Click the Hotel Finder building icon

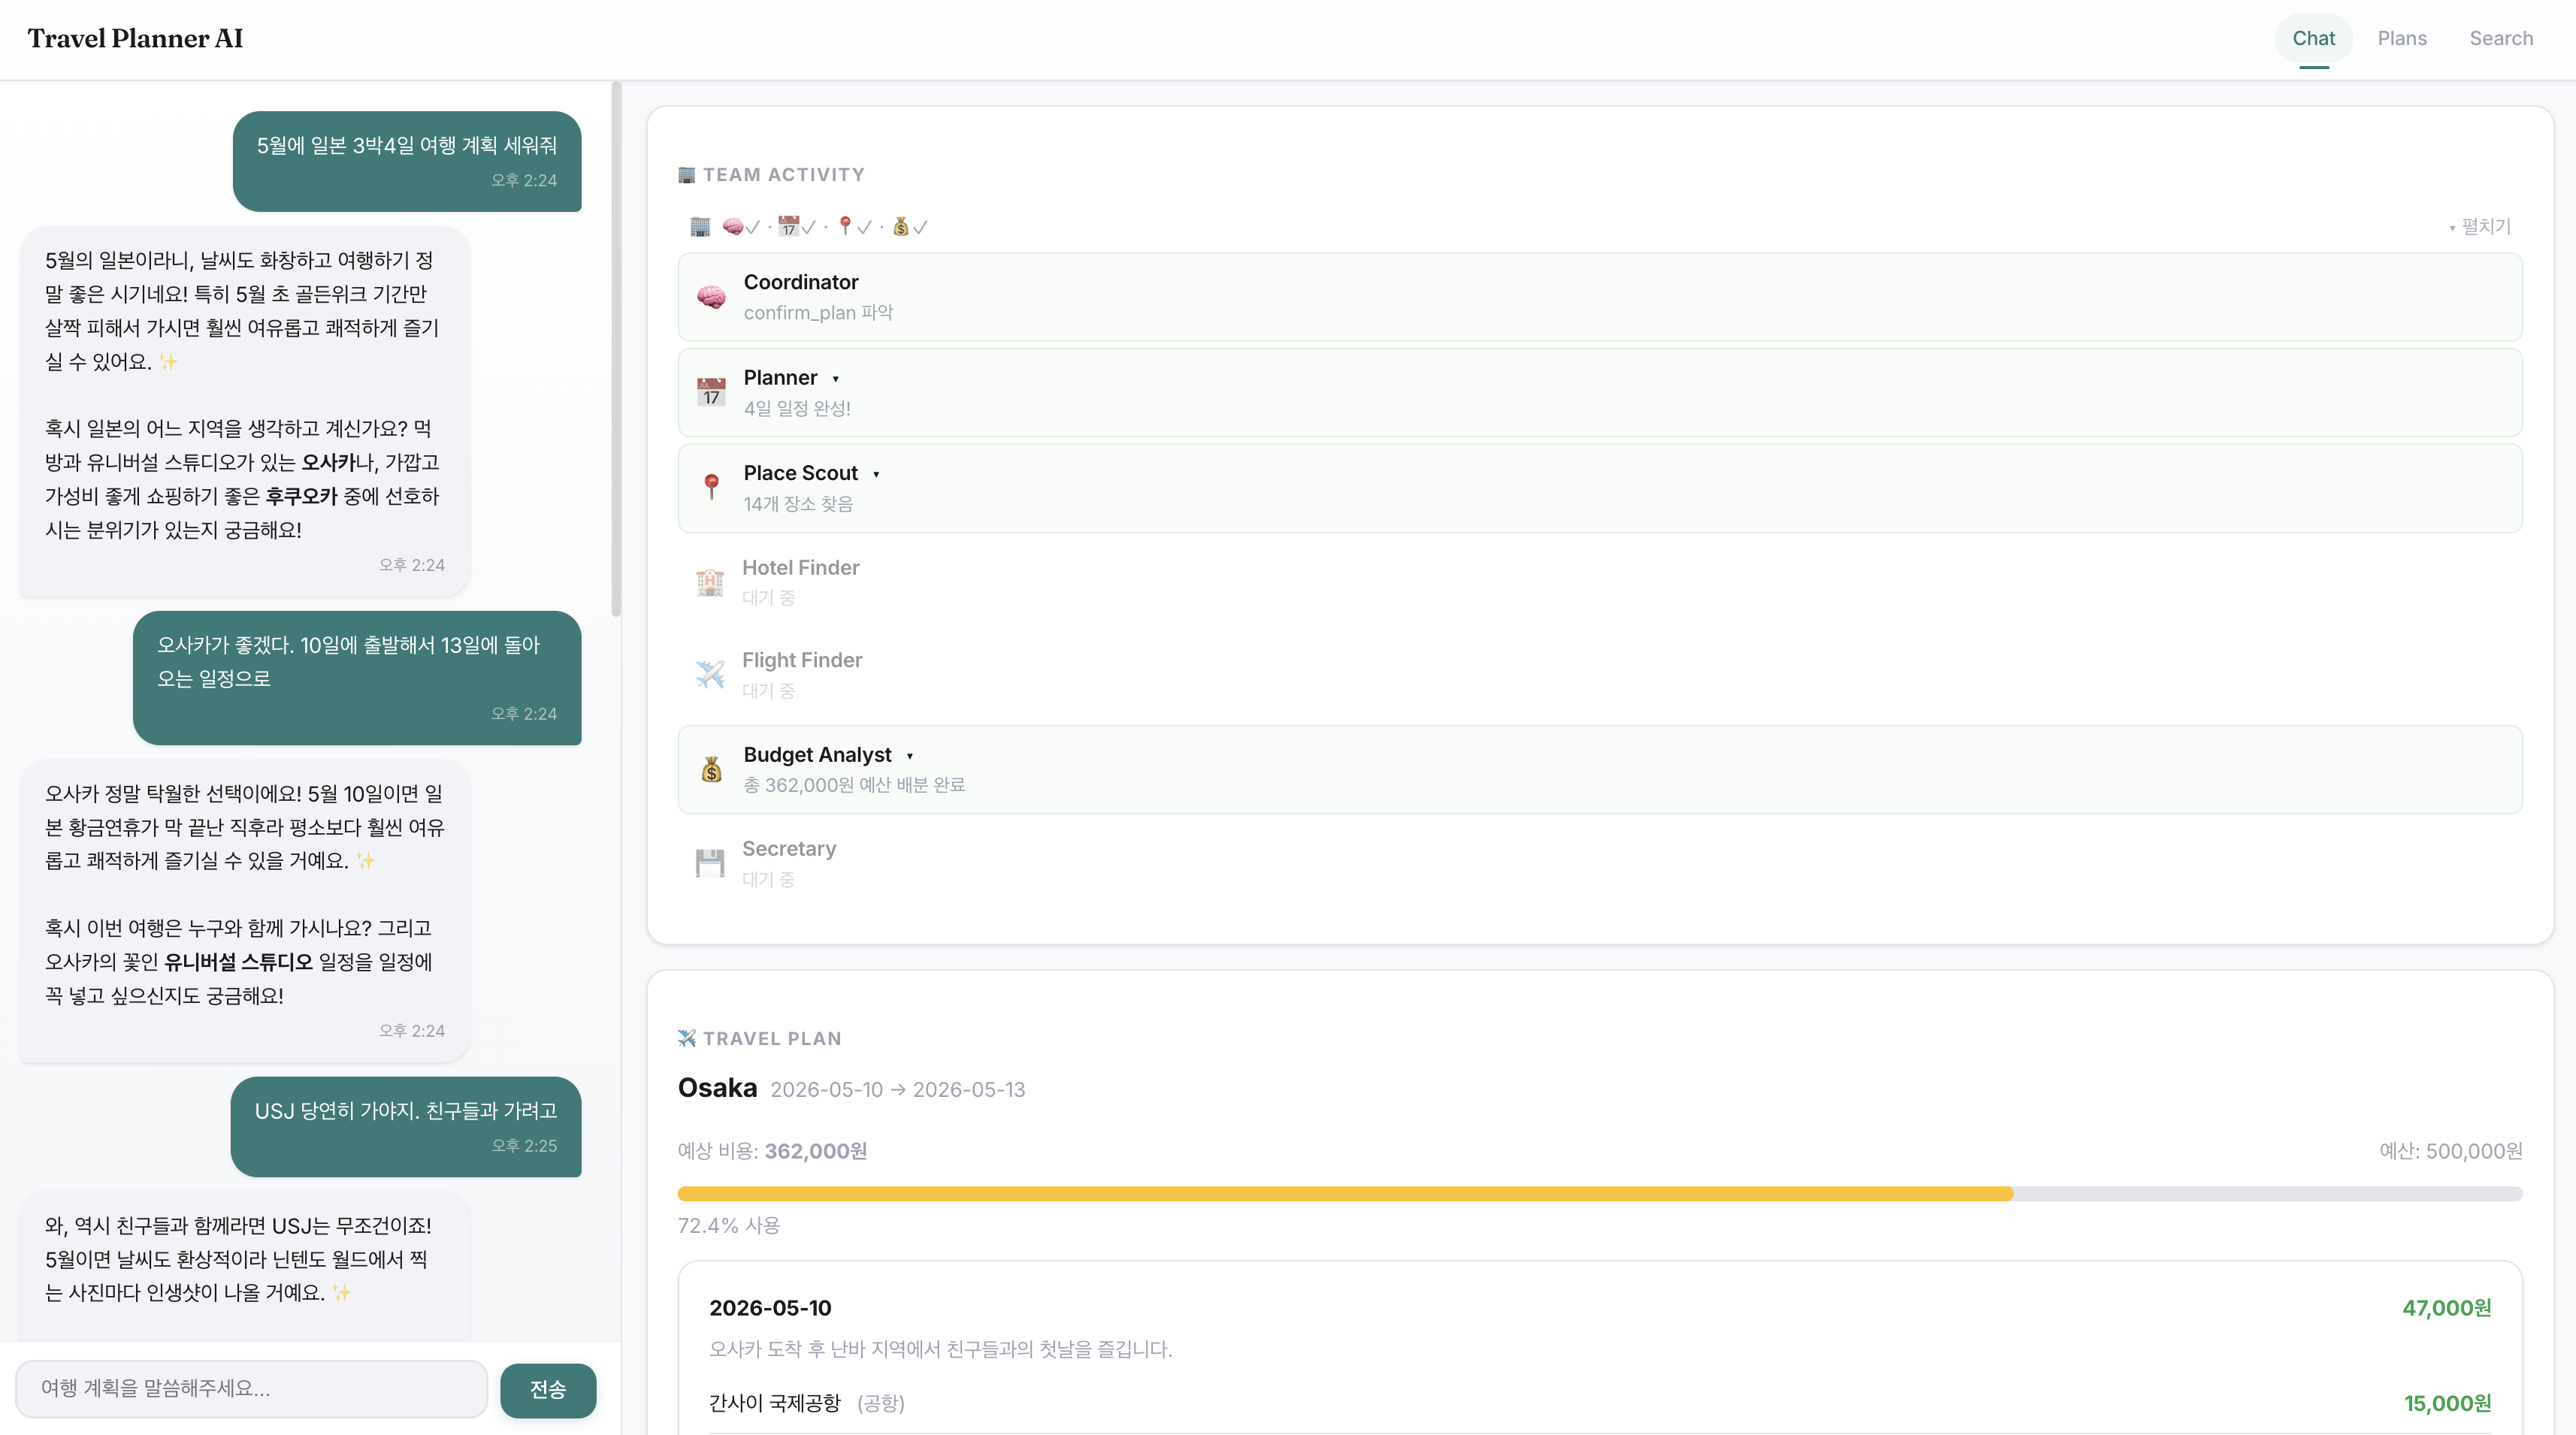click(x=710, y=582)
